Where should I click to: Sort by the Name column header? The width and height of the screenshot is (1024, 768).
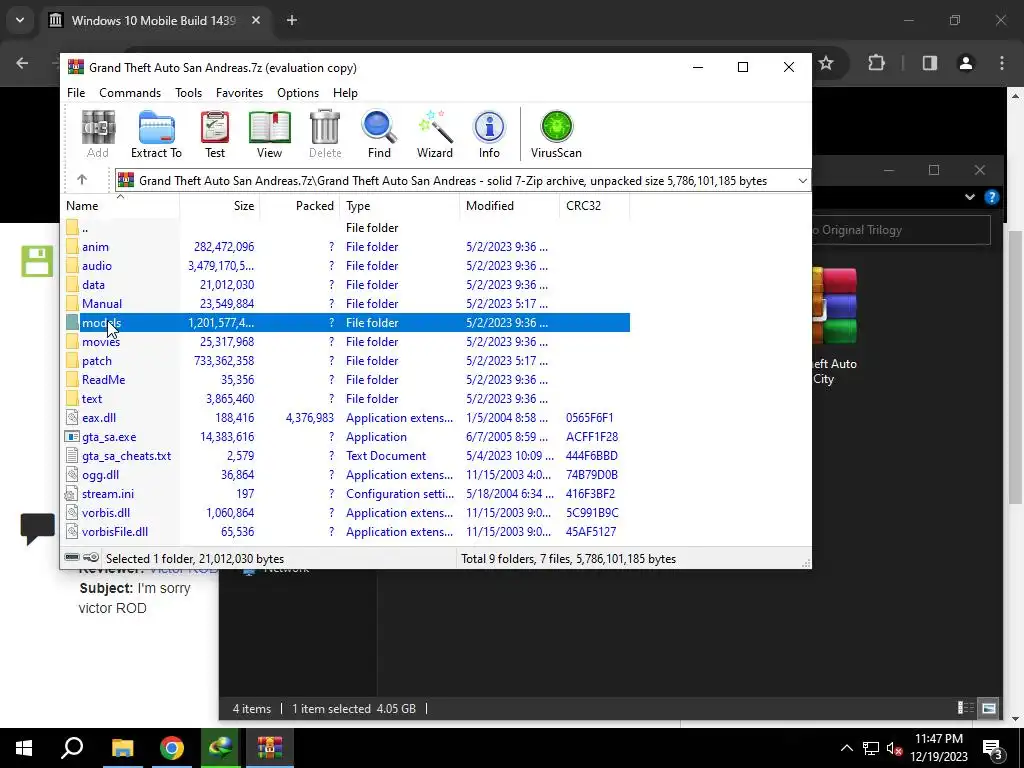pos(121,206)
